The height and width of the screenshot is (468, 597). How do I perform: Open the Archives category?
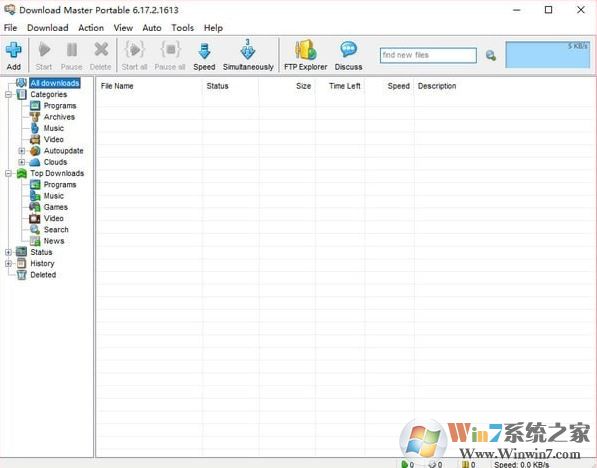pos(59,117)
